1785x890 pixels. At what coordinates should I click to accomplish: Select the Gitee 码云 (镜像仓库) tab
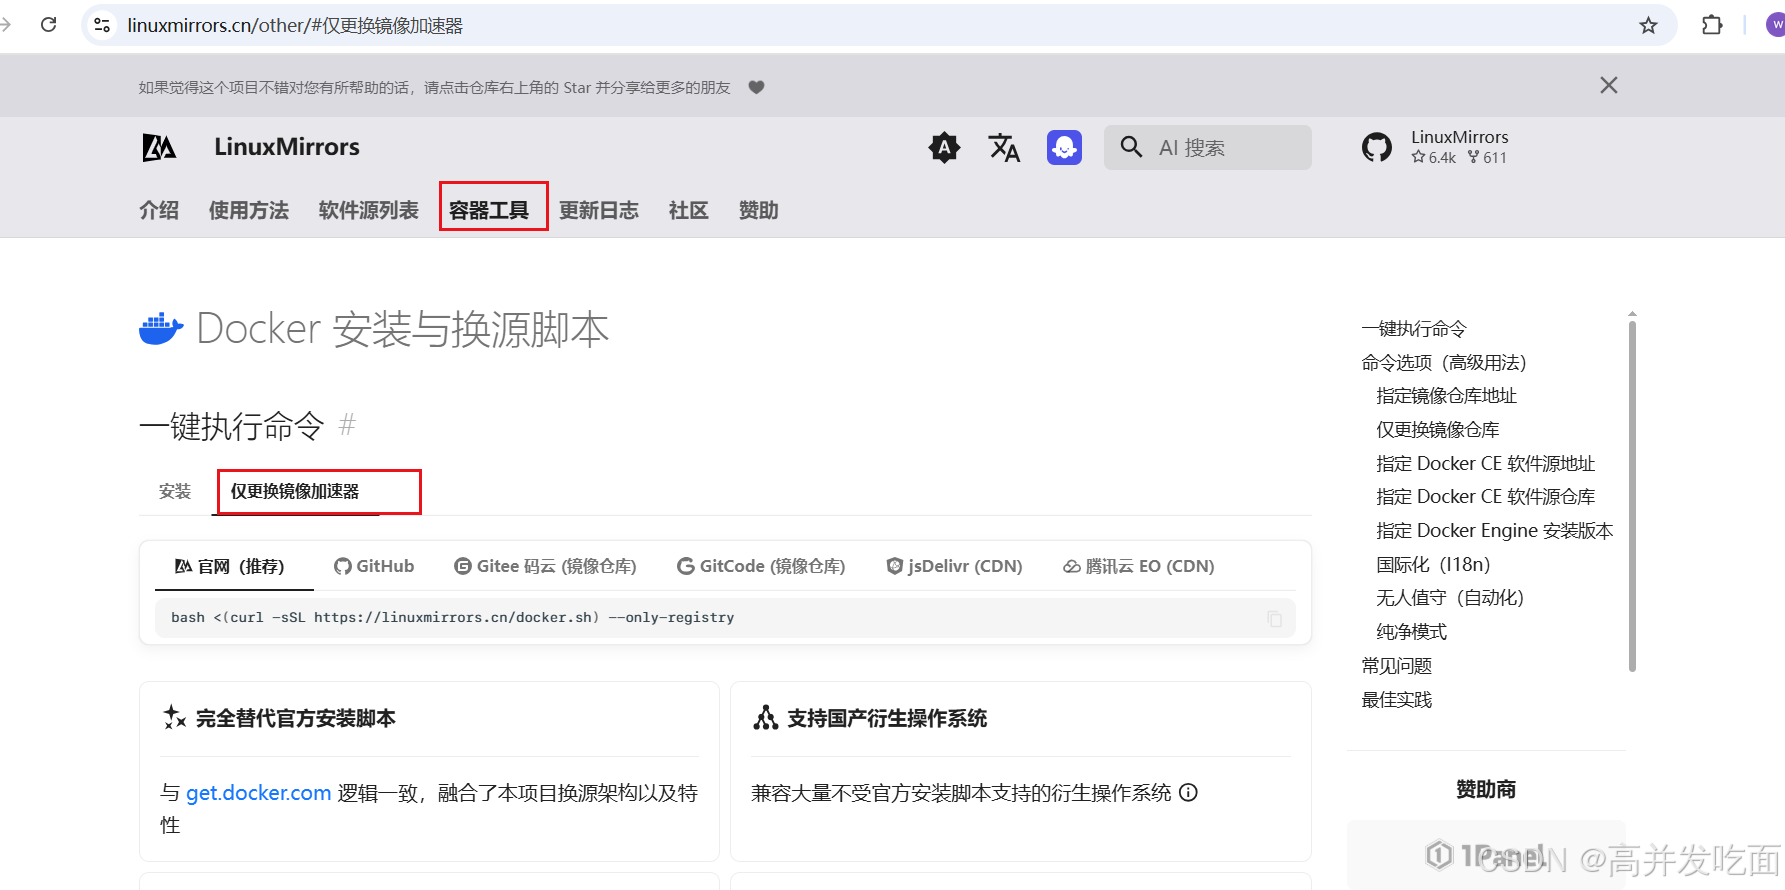545,566
